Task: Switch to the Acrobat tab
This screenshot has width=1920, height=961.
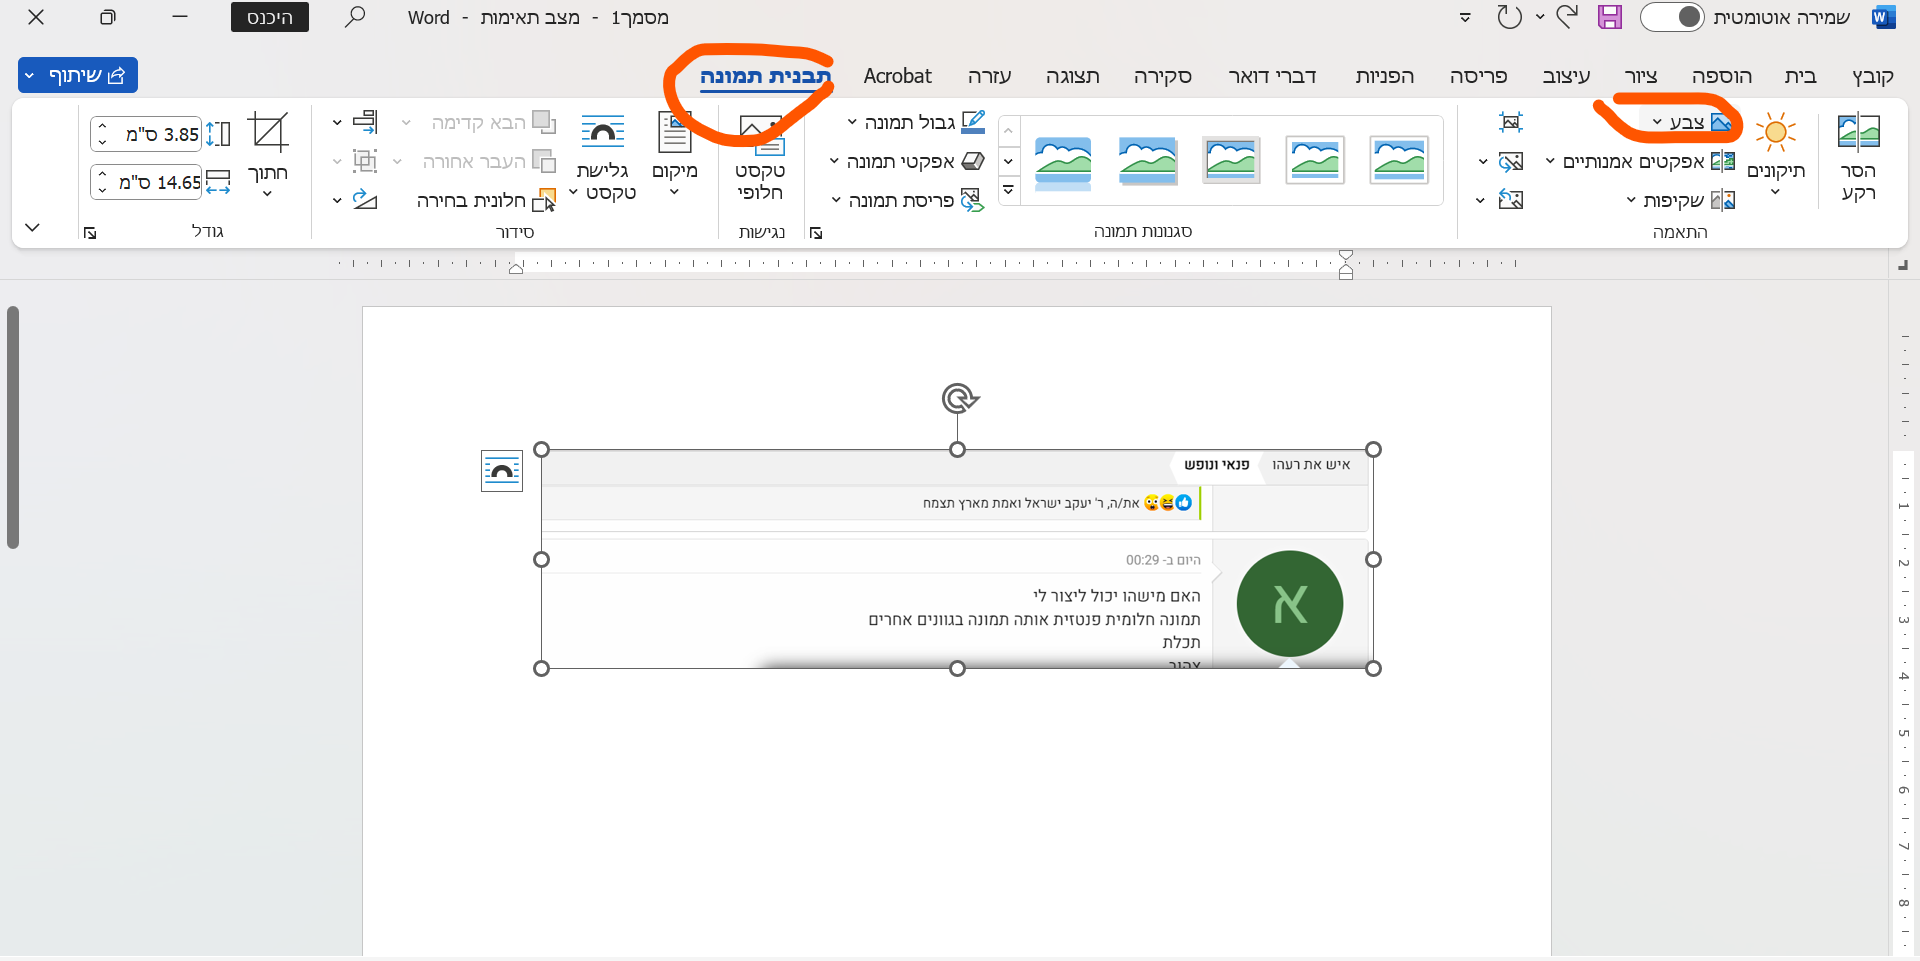Action: click(897, 76)
